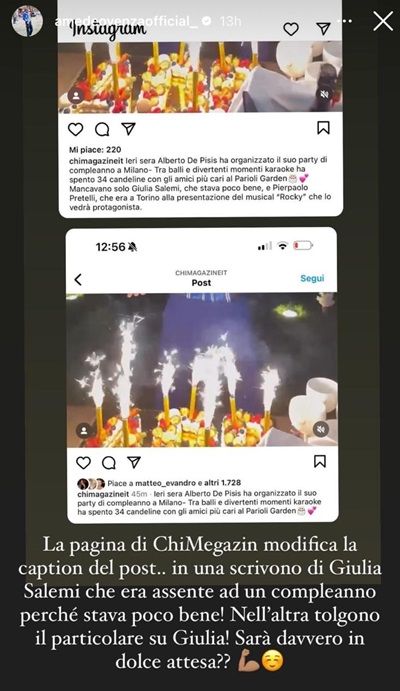This screenshot has width=400, height=691.
Task: Open the story author's profile picture
Action: coord(27,21)
